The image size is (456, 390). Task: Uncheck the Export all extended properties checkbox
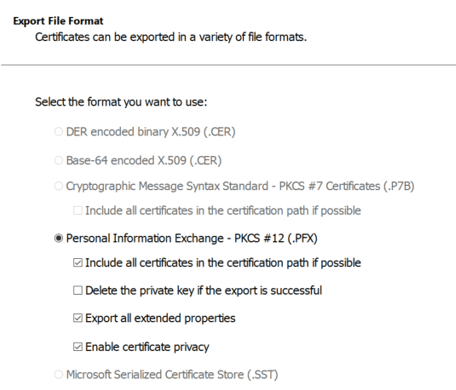[78, 318]
